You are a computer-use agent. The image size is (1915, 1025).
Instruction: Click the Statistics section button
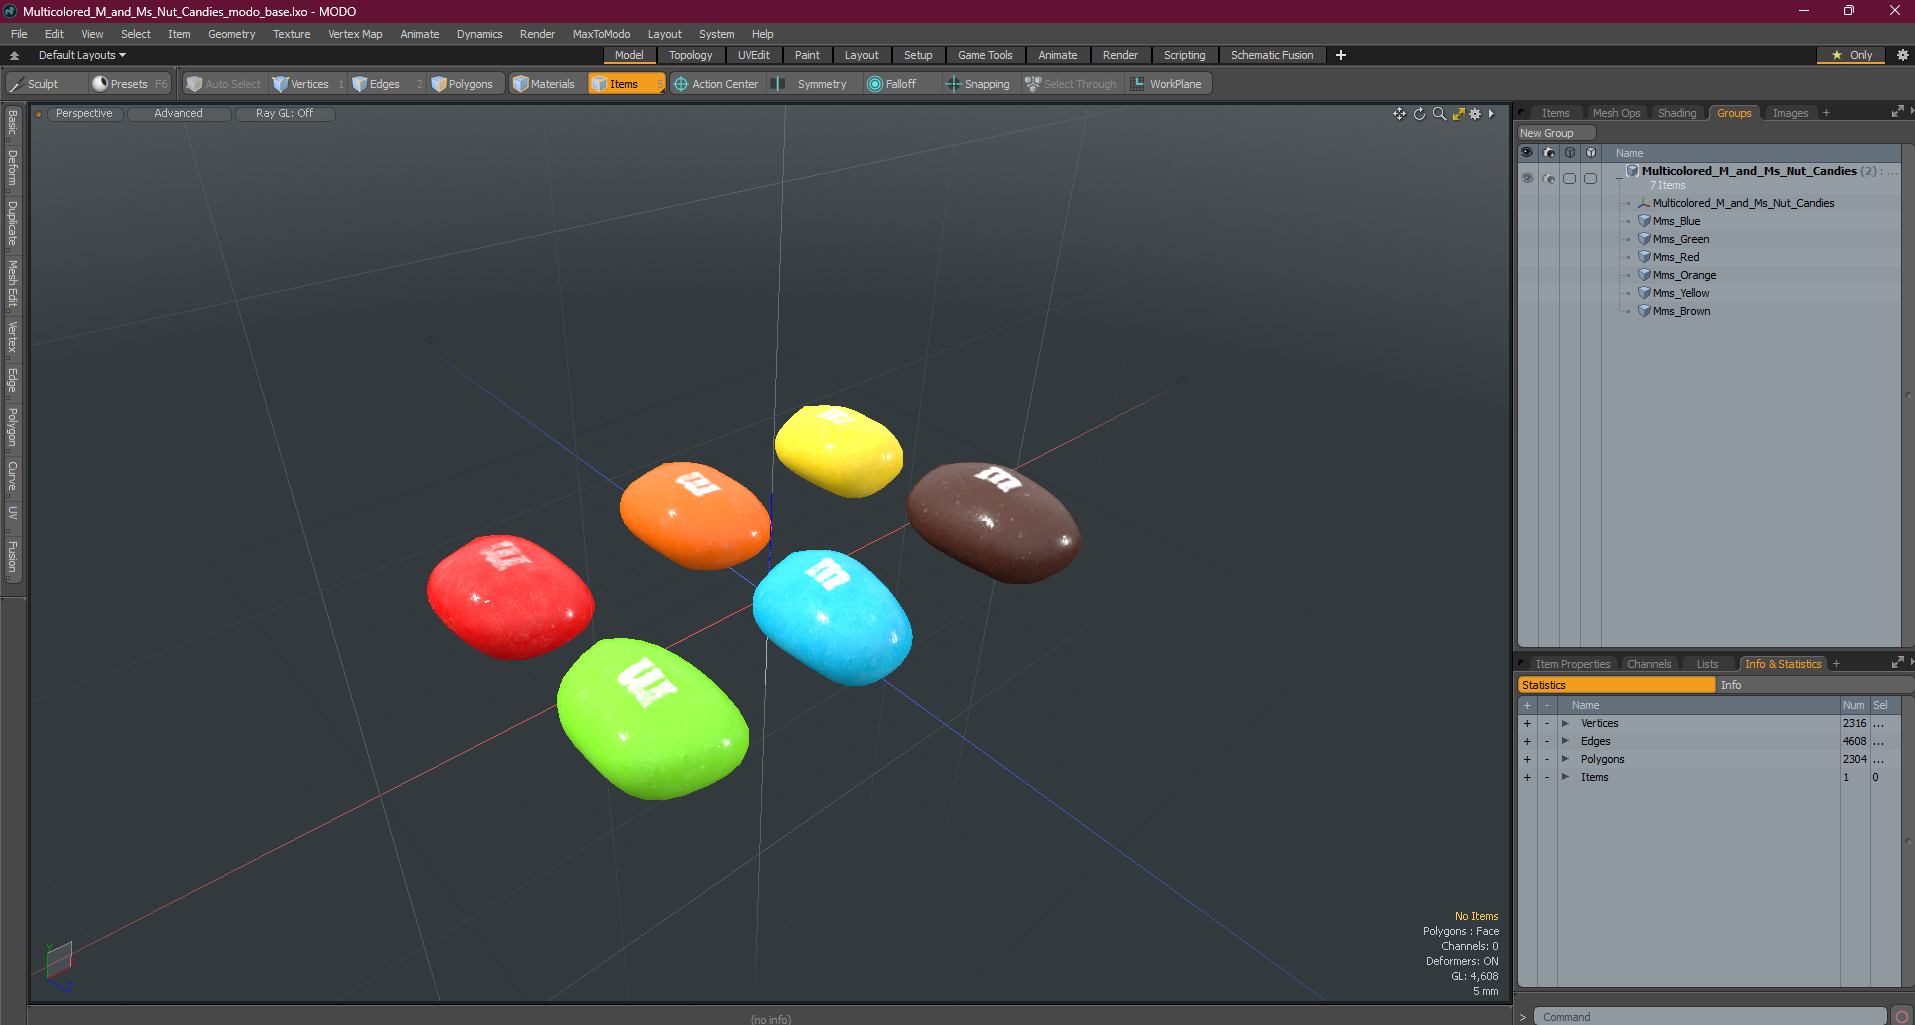click(x=1616, y=685)
